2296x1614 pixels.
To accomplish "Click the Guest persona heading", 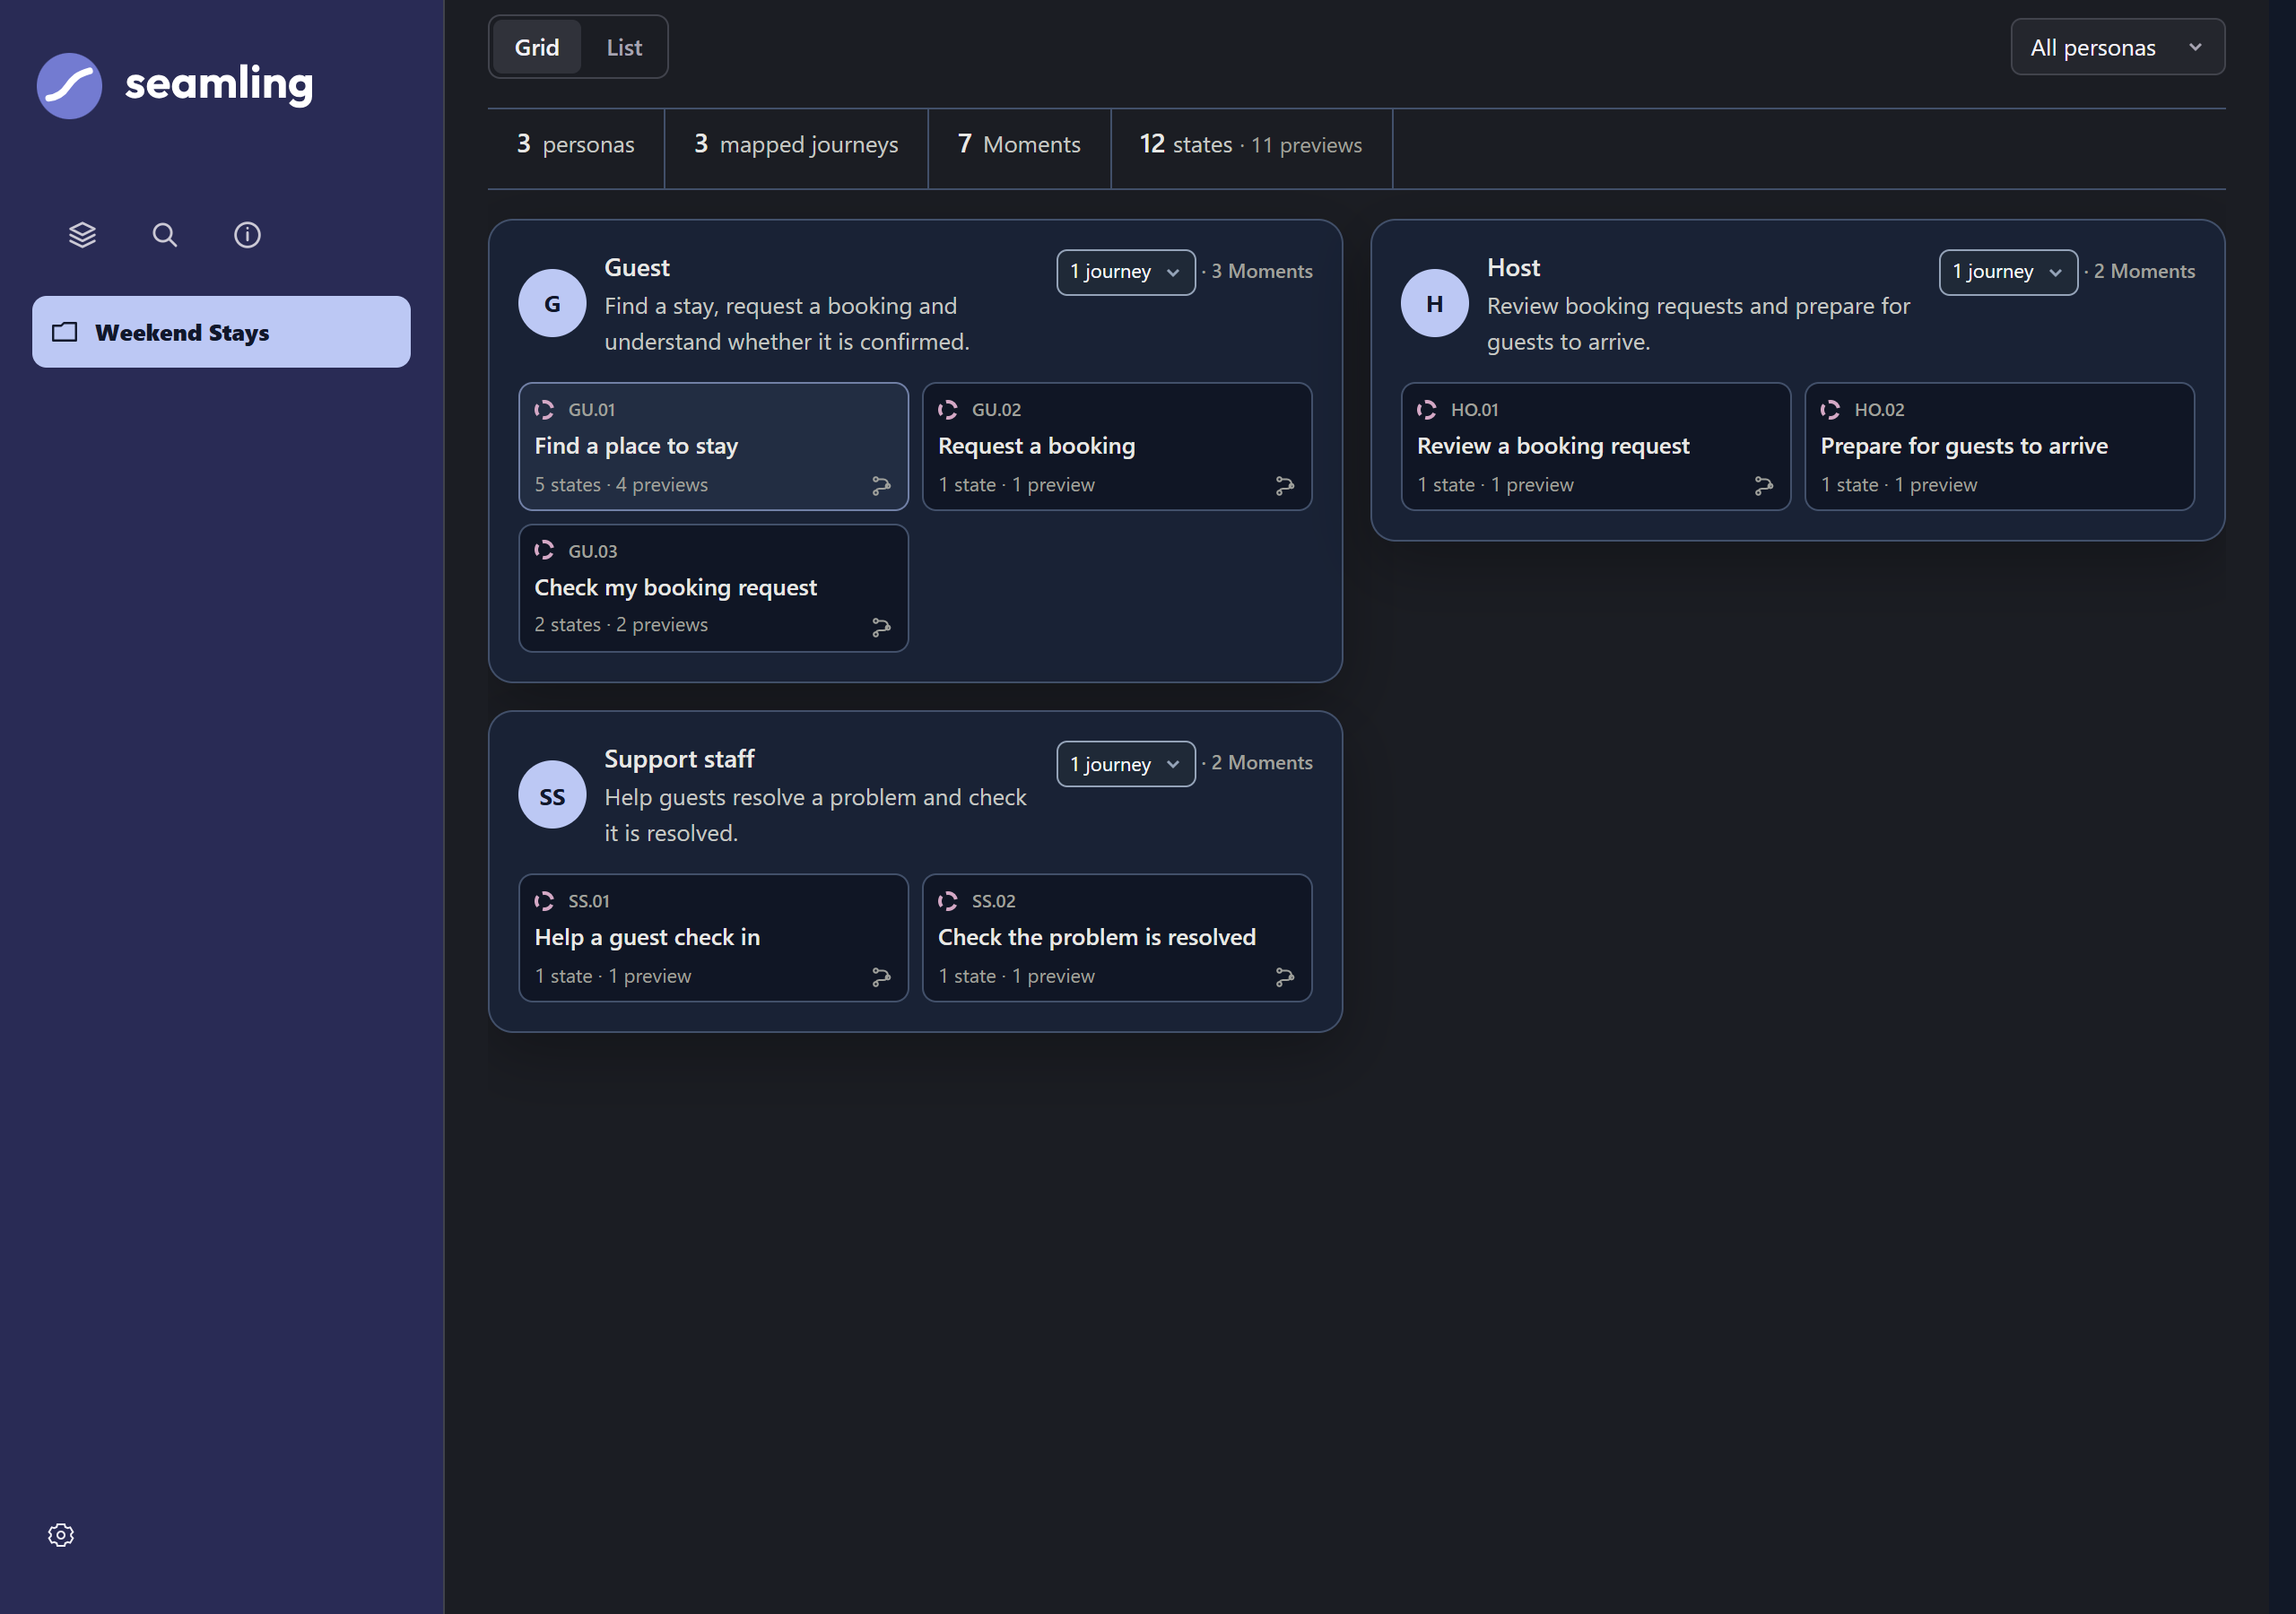I will [637, 268].
